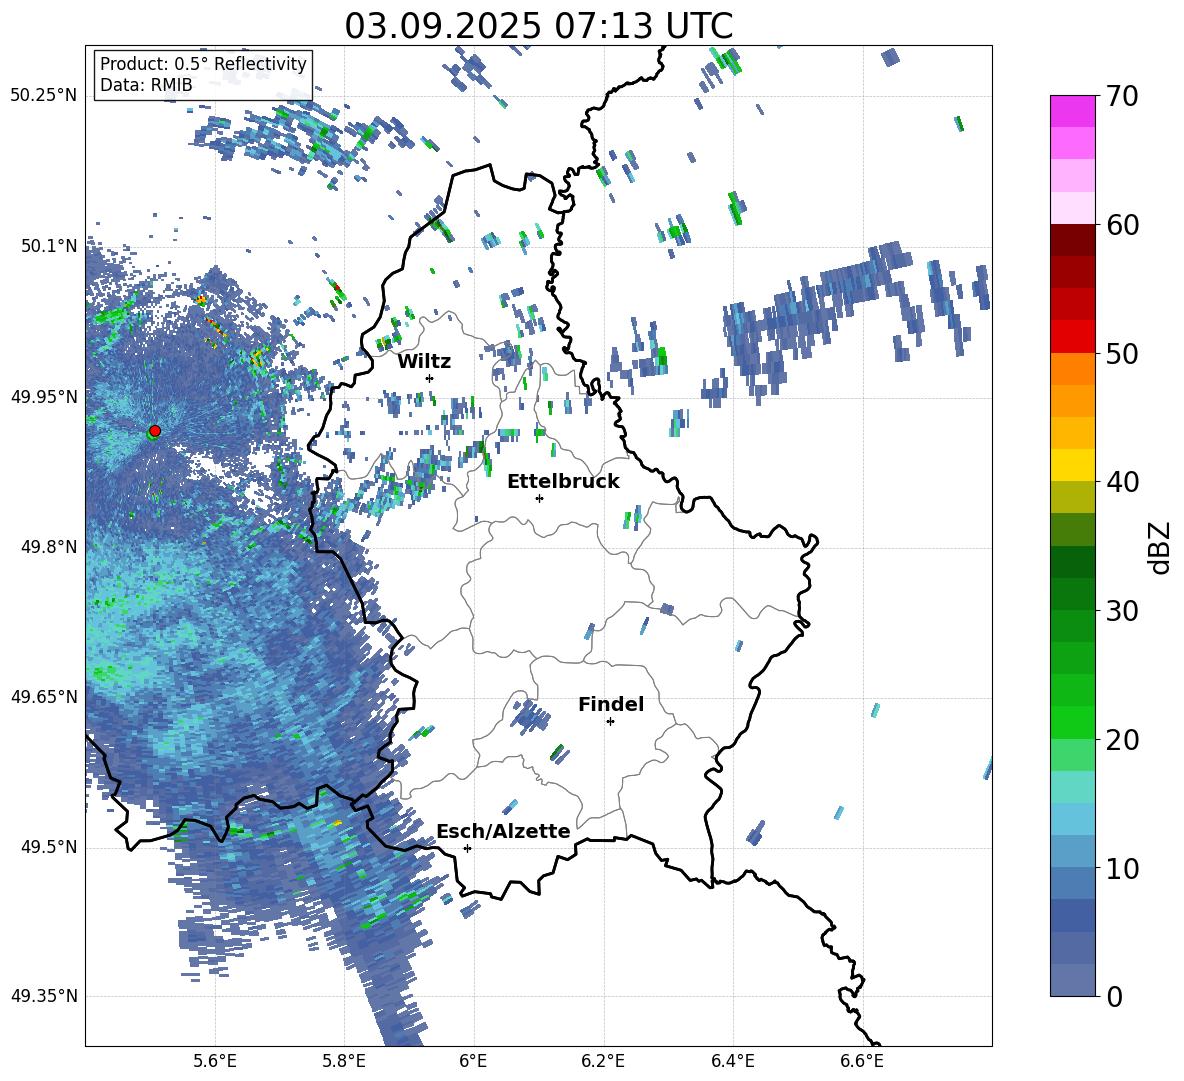Click the longitude label 5.6°E
Screen dimensions: 1184x1081
coord(214,1061)
